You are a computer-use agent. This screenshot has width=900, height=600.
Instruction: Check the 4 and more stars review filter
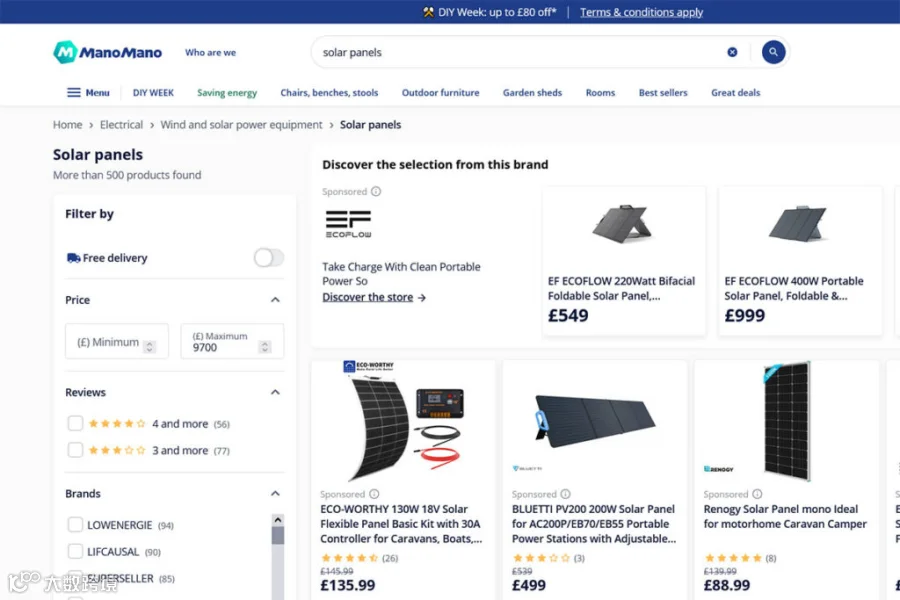click(75, 424)
